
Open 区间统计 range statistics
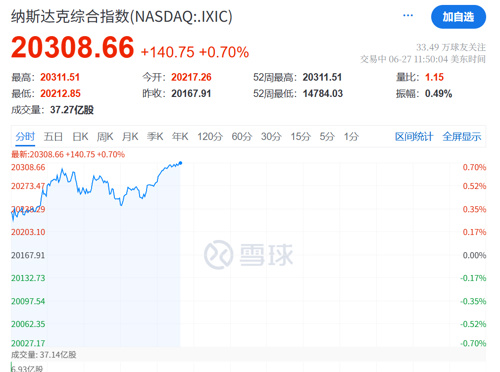point(414,136)
